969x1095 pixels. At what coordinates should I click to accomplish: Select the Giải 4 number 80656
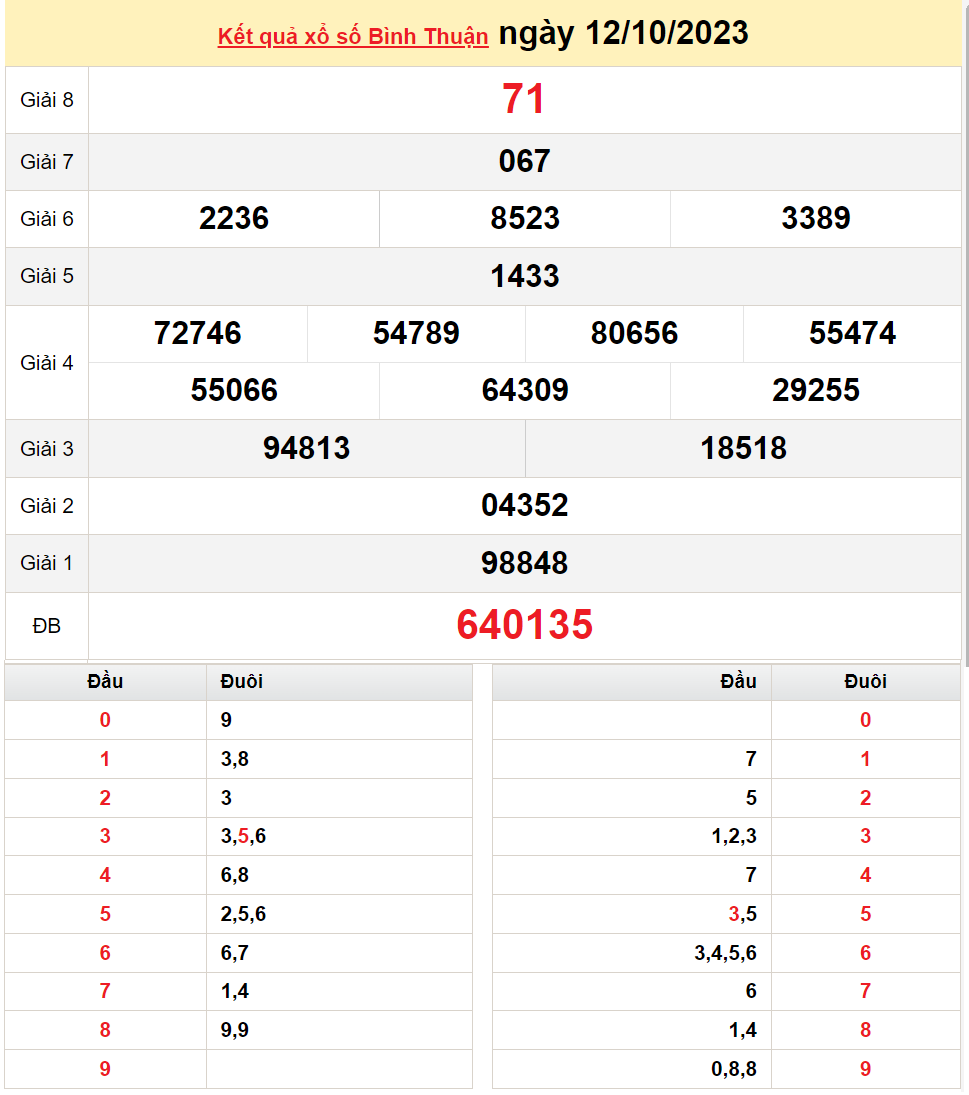click(634, 333)
